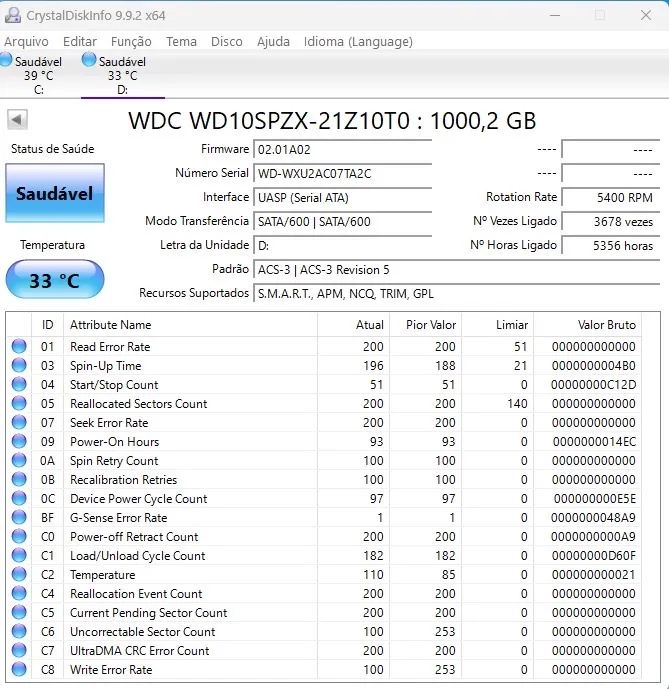Select the UltraDMA CRC Error Count name
Screen dimensions: 669x689
140,651
